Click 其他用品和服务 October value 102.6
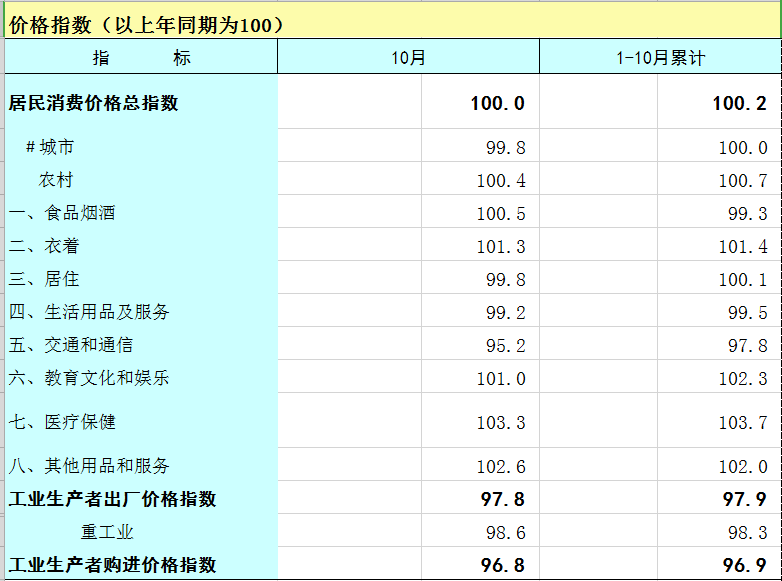The height and width of the screenshot is (581, 782). point(500,467)
